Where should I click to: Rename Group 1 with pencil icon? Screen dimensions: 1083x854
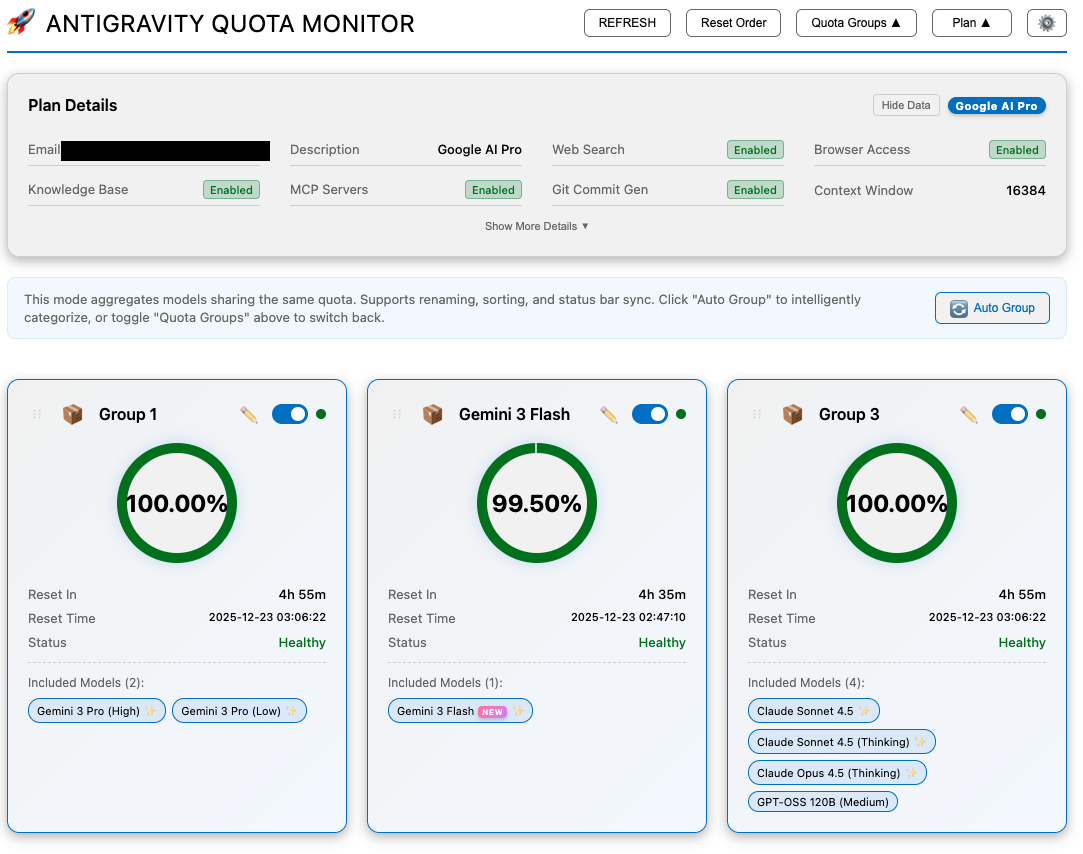[249, 415]
